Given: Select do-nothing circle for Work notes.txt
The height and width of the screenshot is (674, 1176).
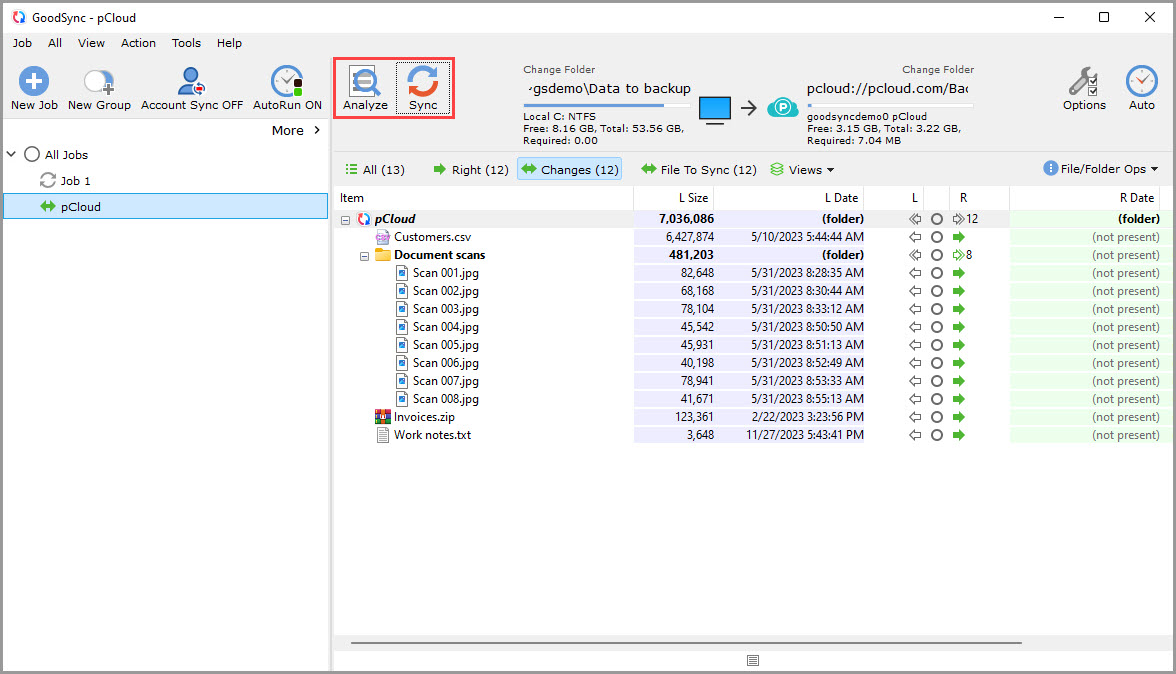Looking at the screenshot, I should coord(937,435).
